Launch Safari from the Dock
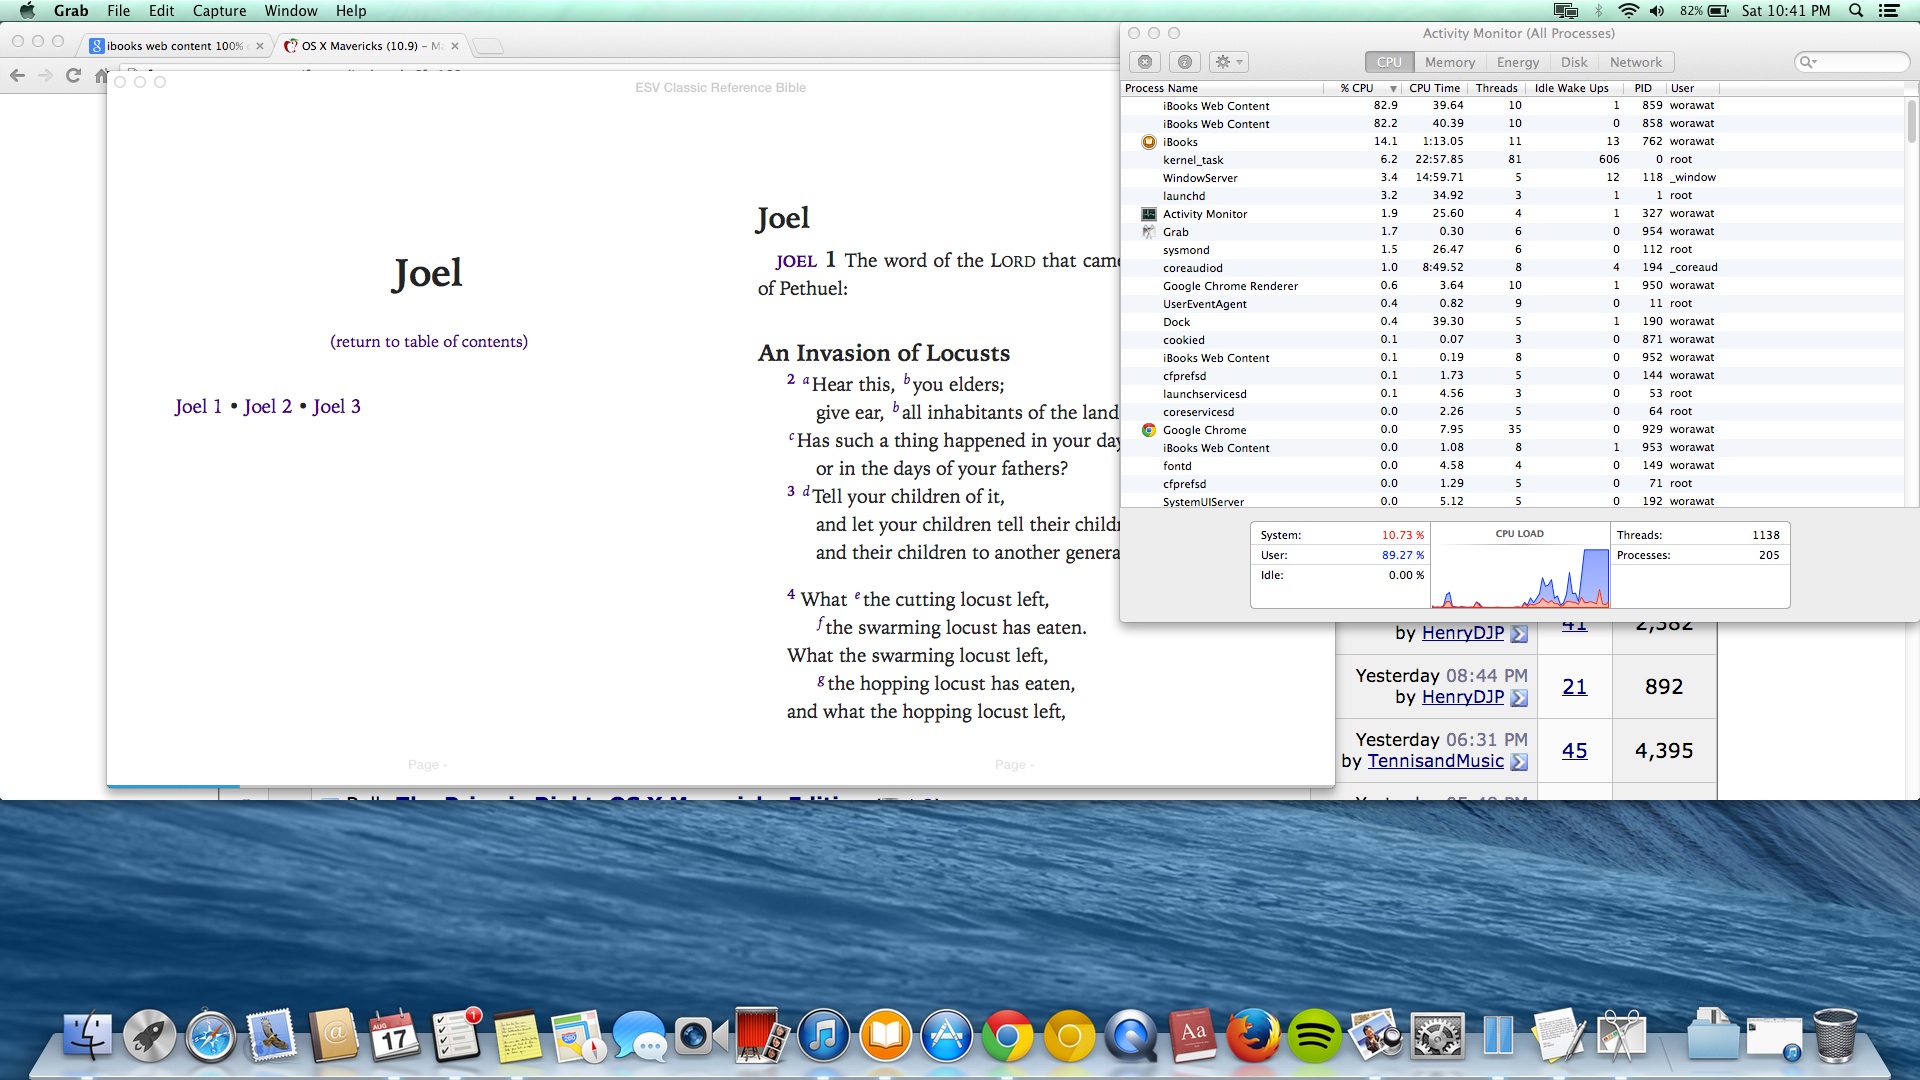 (211, 1035)
